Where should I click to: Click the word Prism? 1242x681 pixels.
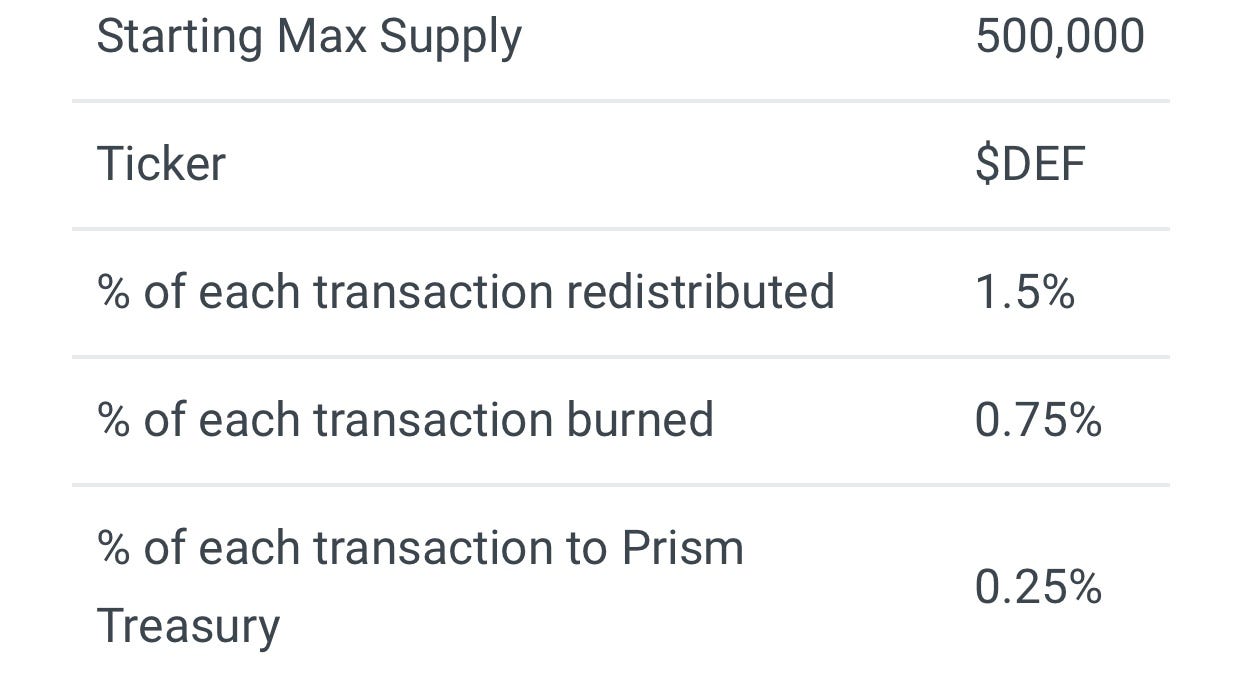682,548
